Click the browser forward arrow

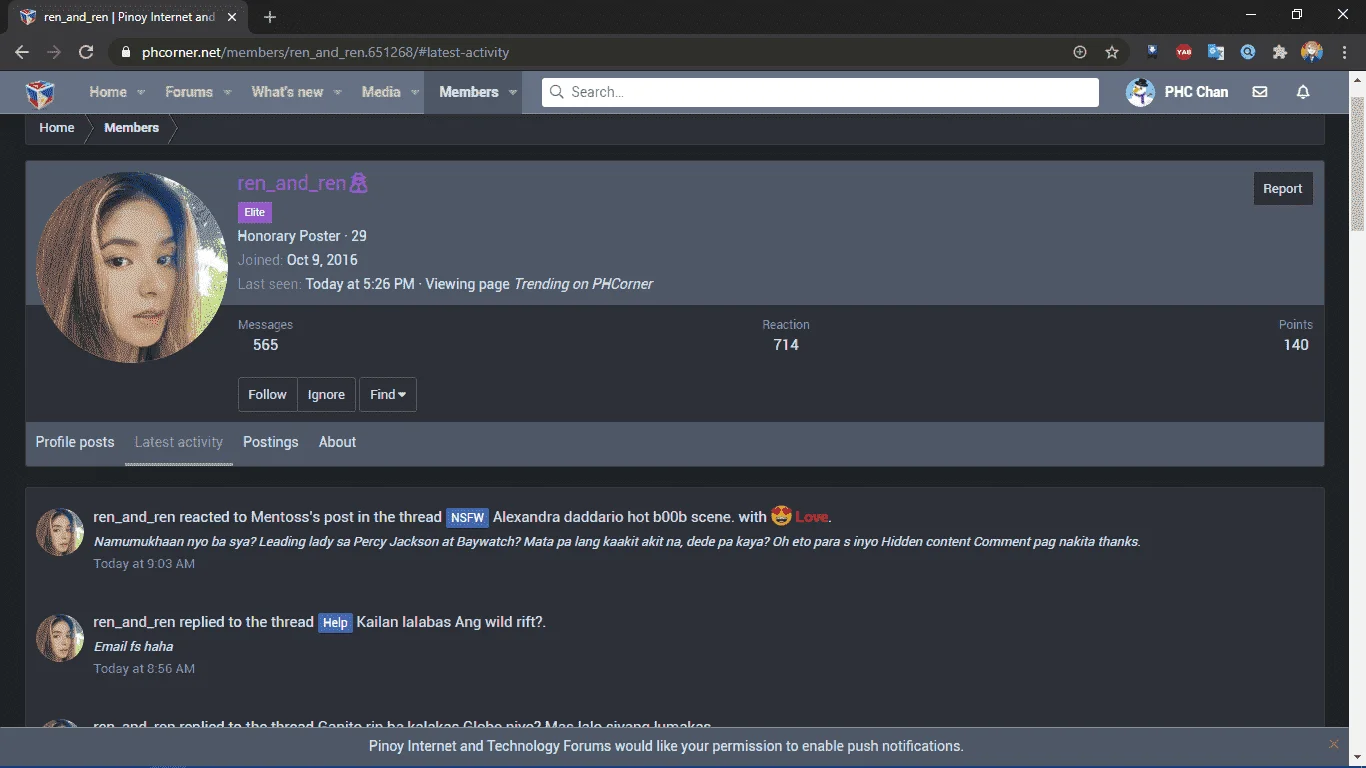click(x=54, y=52)
